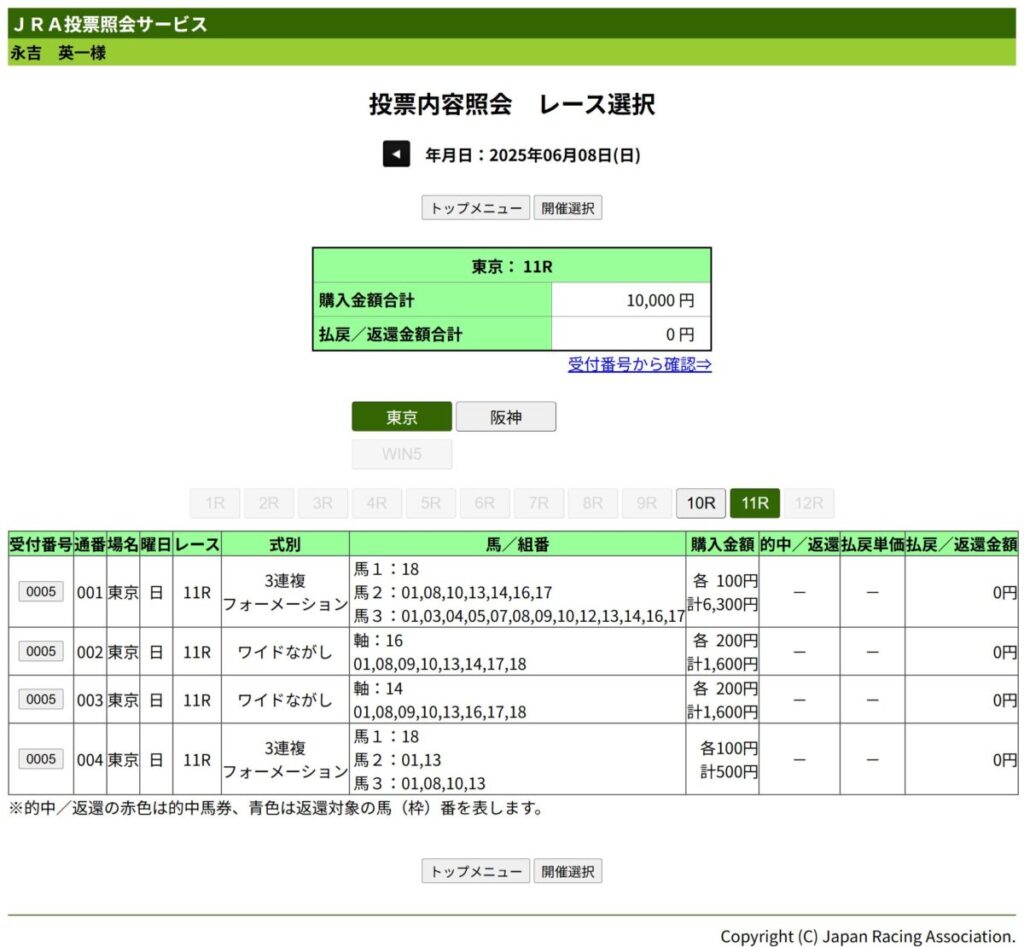Open receipt 0005 for ticket 002
The width and height of the screenshot is (1024, 947).
[x=41, y=651]
